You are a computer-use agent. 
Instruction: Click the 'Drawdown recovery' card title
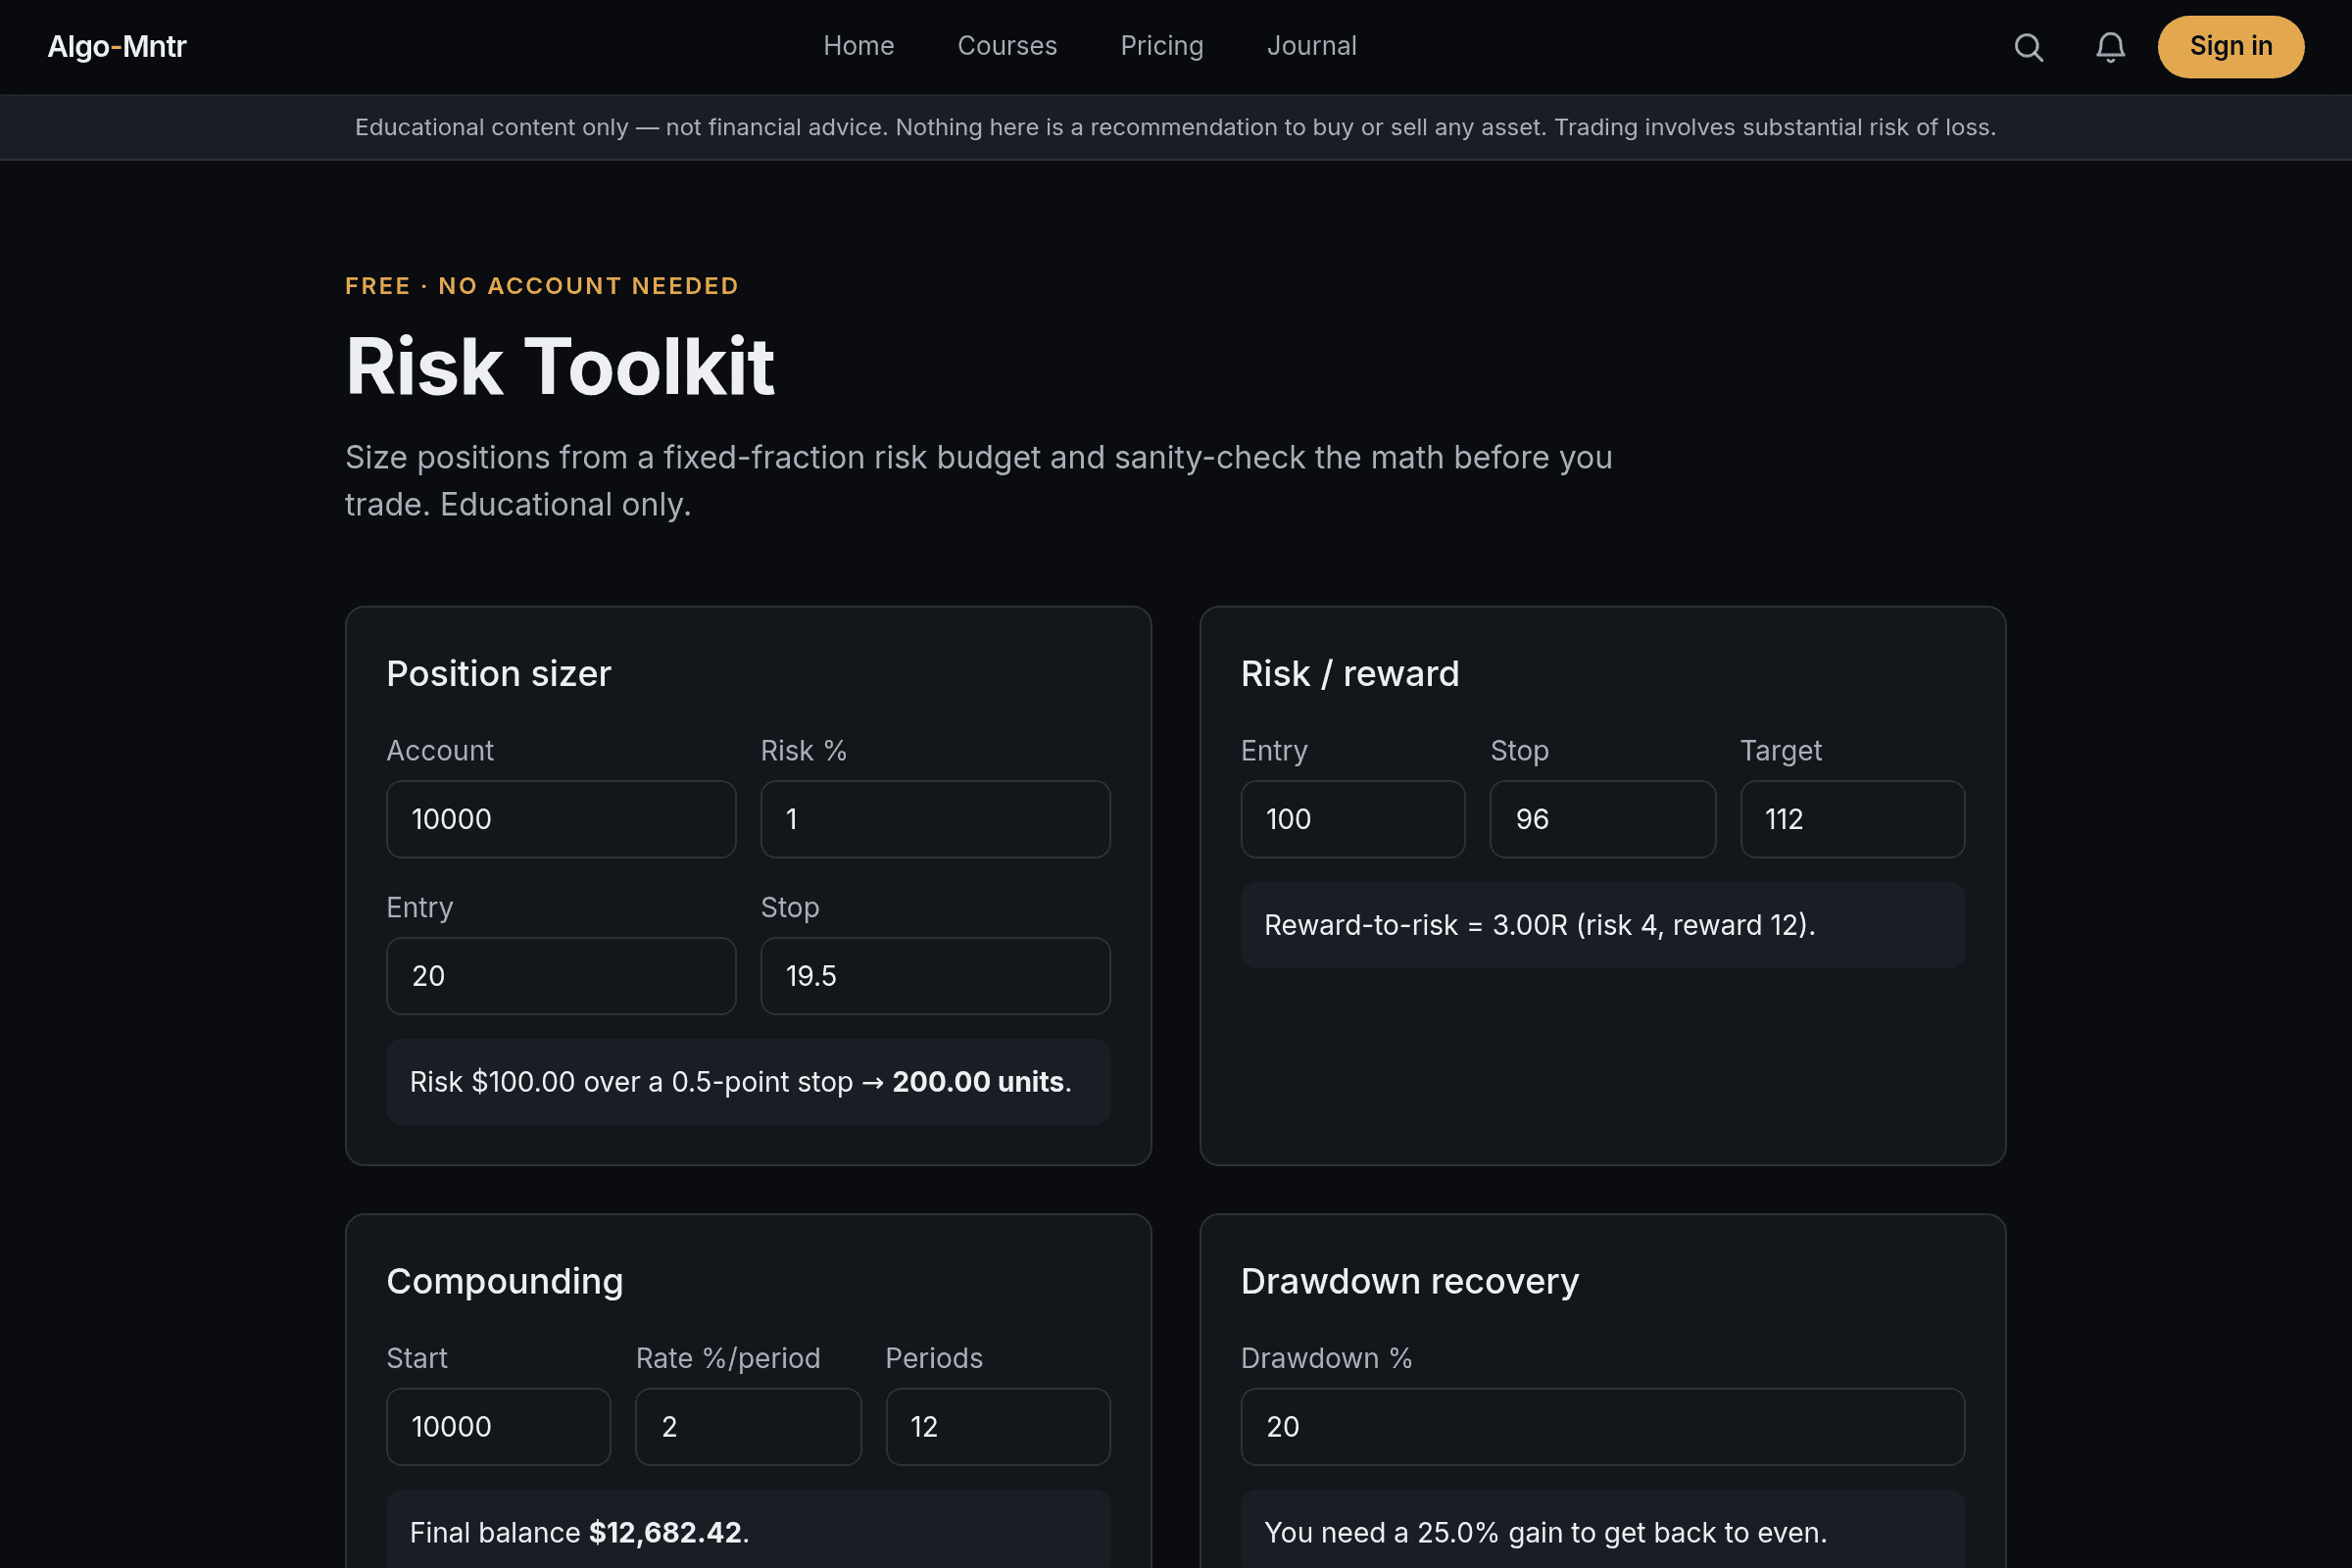[x=1410, y=1281]
